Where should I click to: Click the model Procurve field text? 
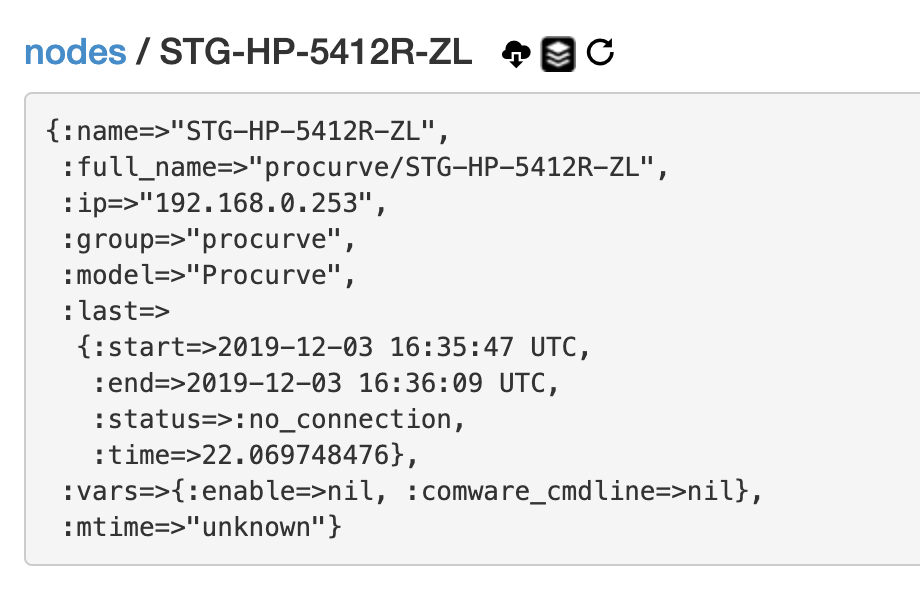[x=225, y=275]
